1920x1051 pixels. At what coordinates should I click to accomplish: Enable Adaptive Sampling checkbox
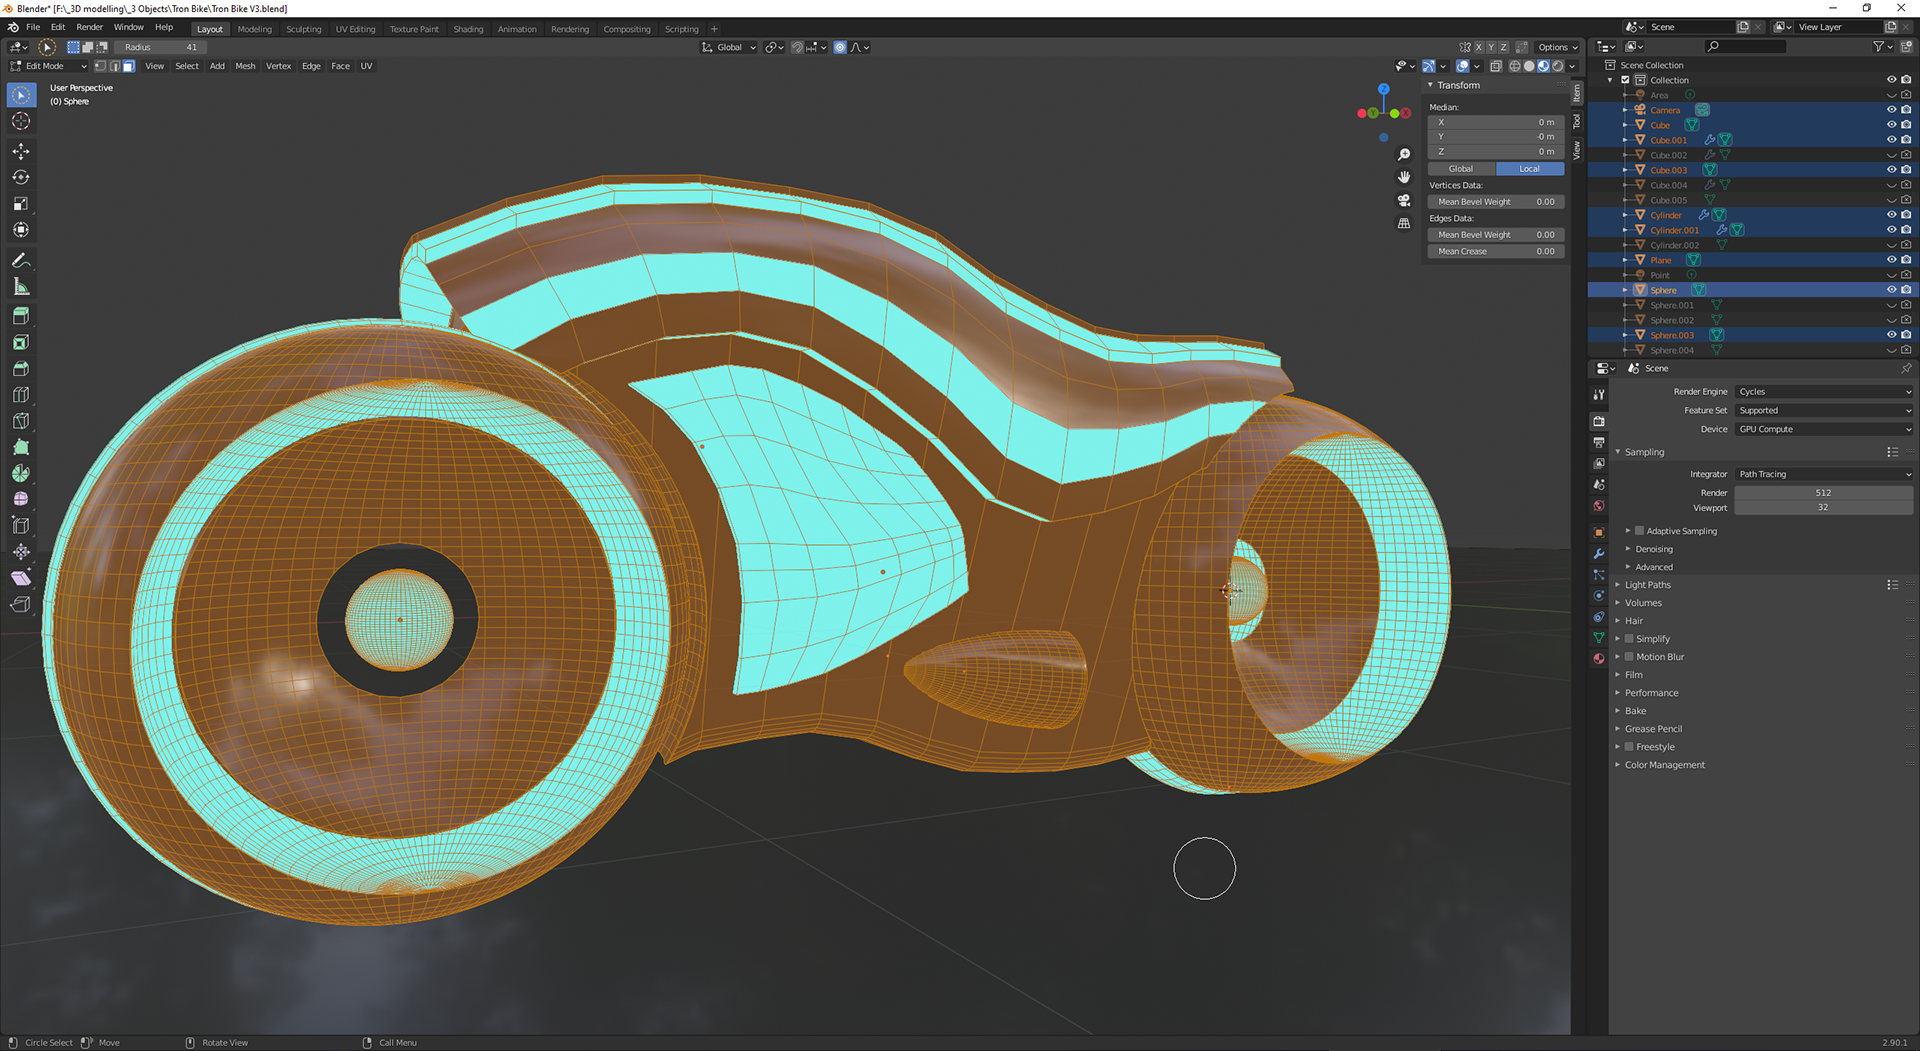[x=1640, y=531]
